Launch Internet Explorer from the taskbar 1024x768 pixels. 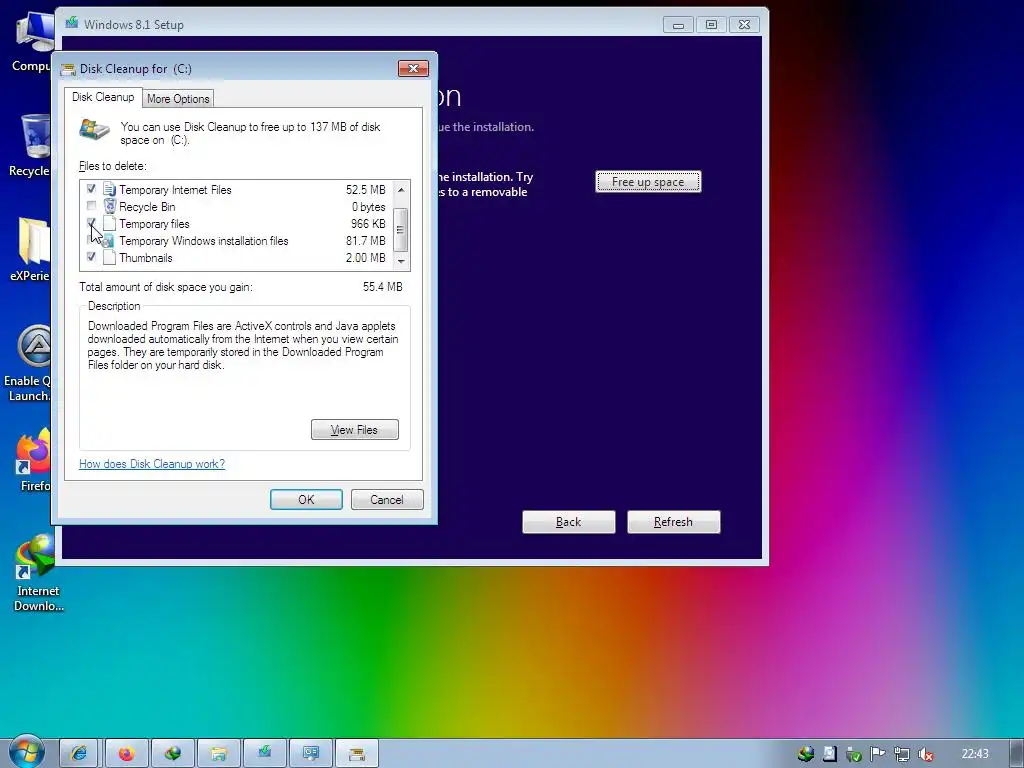point(79,754)
